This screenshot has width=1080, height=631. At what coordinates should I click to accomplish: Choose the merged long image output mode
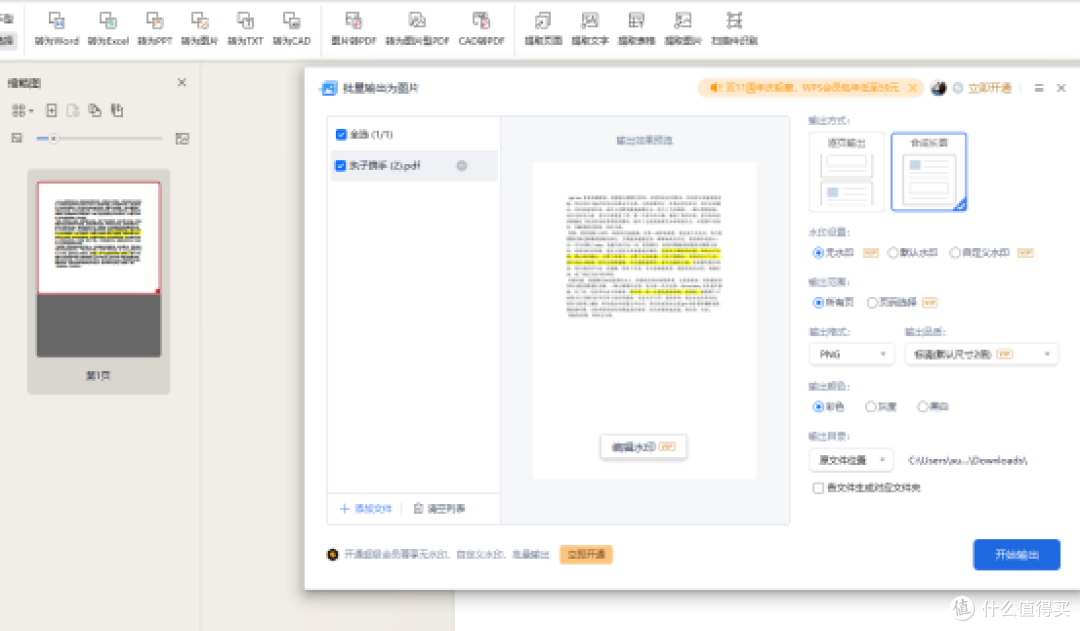(928, 172)
